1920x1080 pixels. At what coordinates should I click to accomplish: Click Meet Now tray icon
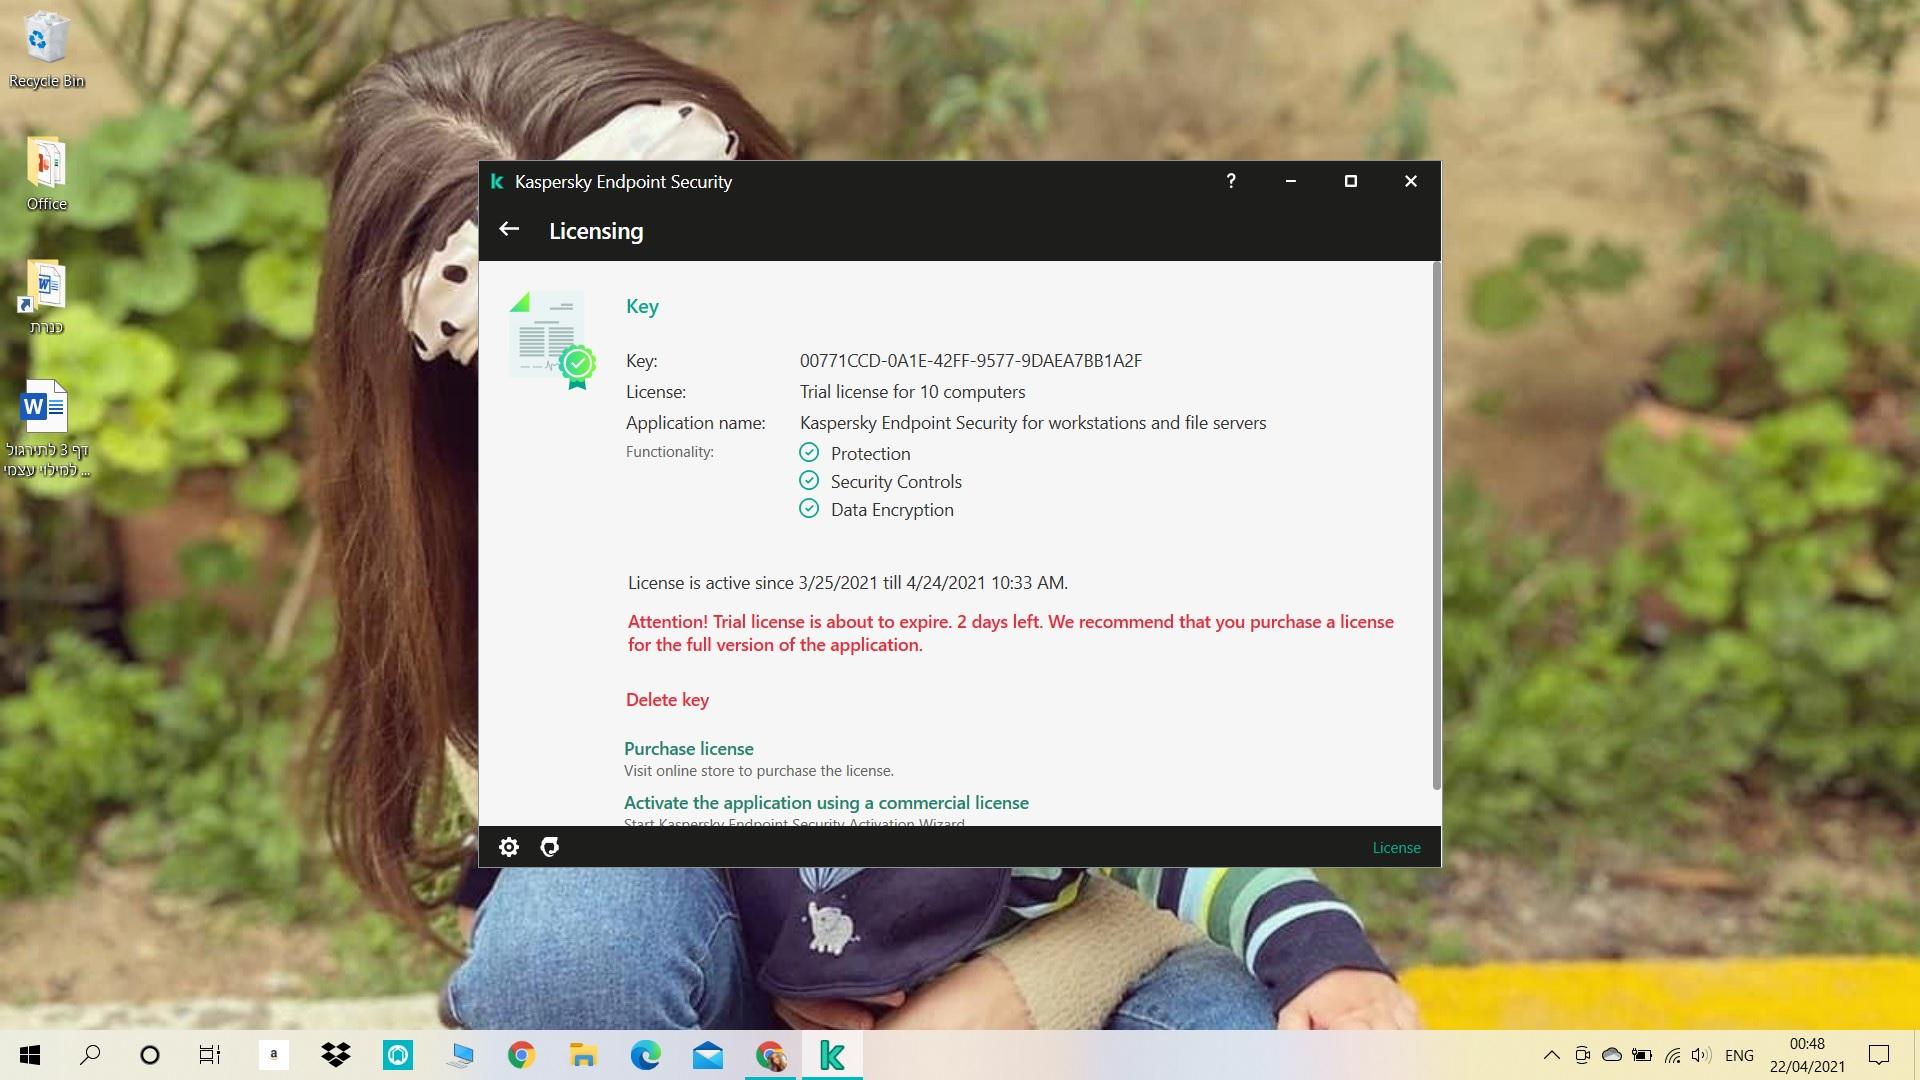[x=1582, y=1055]
